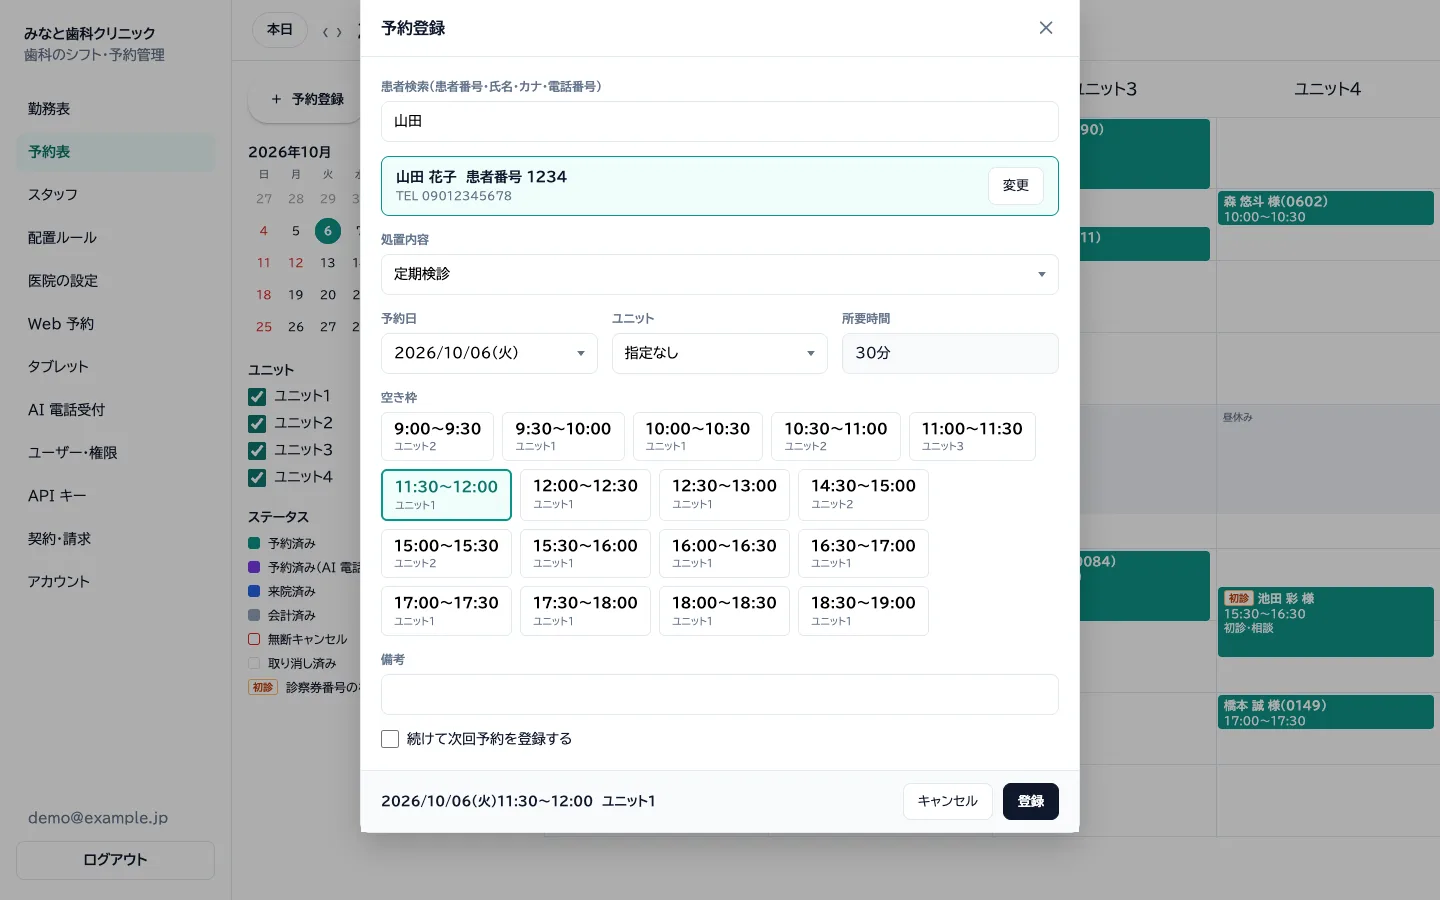Open AI 電話受付 in the sidebar

click(115, 410)
